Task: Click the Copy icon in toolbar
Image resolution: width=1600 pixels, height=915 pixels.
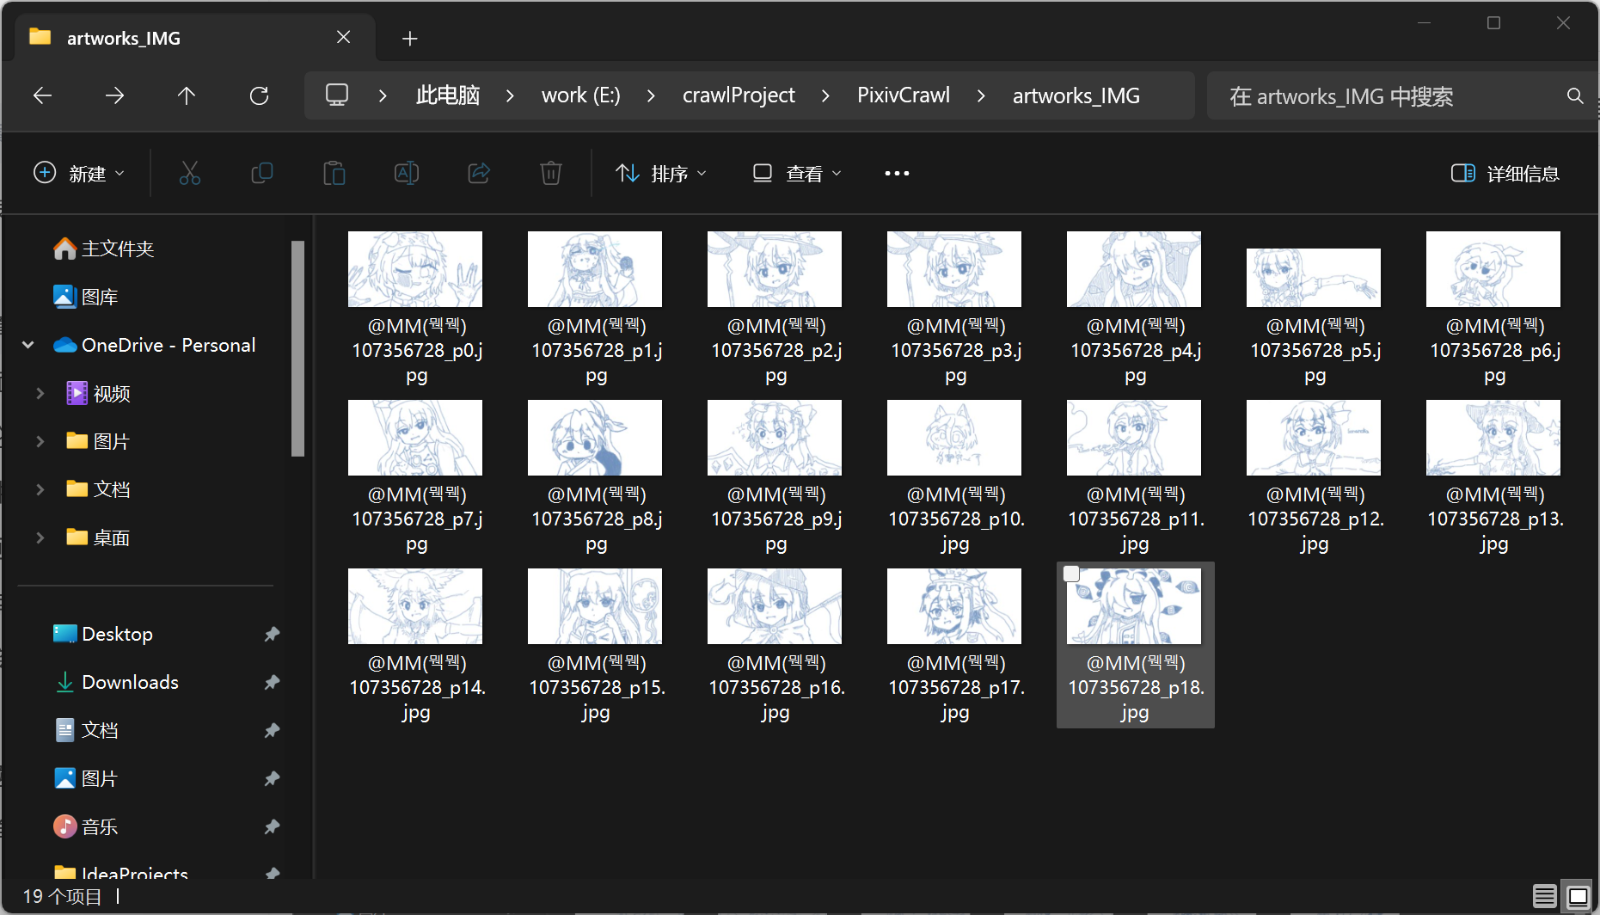Action: coord(262,173)
